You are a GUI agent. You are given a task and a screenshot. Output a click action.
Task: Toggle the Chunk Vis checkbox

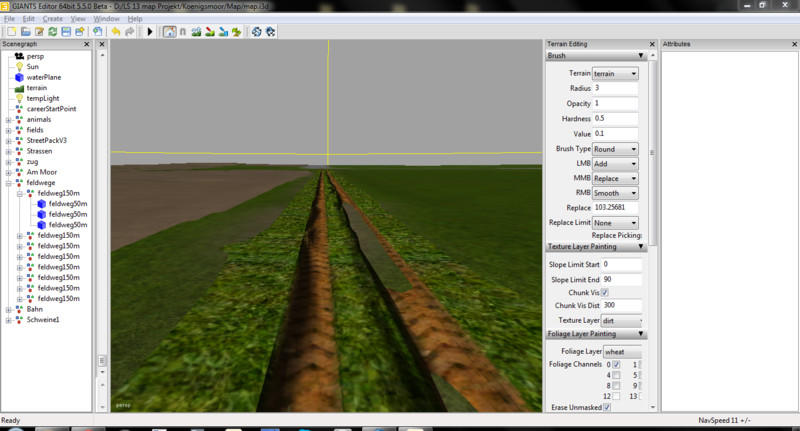click(x=603, y=291)
